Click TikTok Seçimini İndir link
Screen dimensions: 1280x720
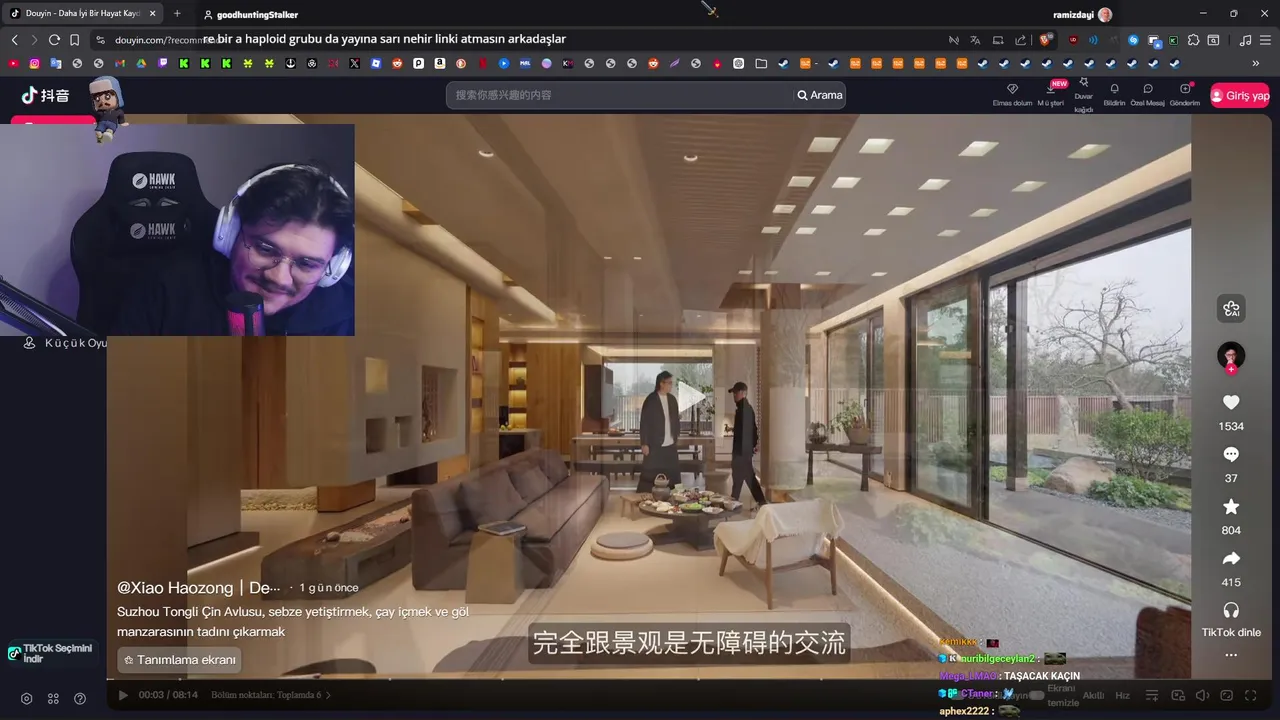click(x=51, y=653)
